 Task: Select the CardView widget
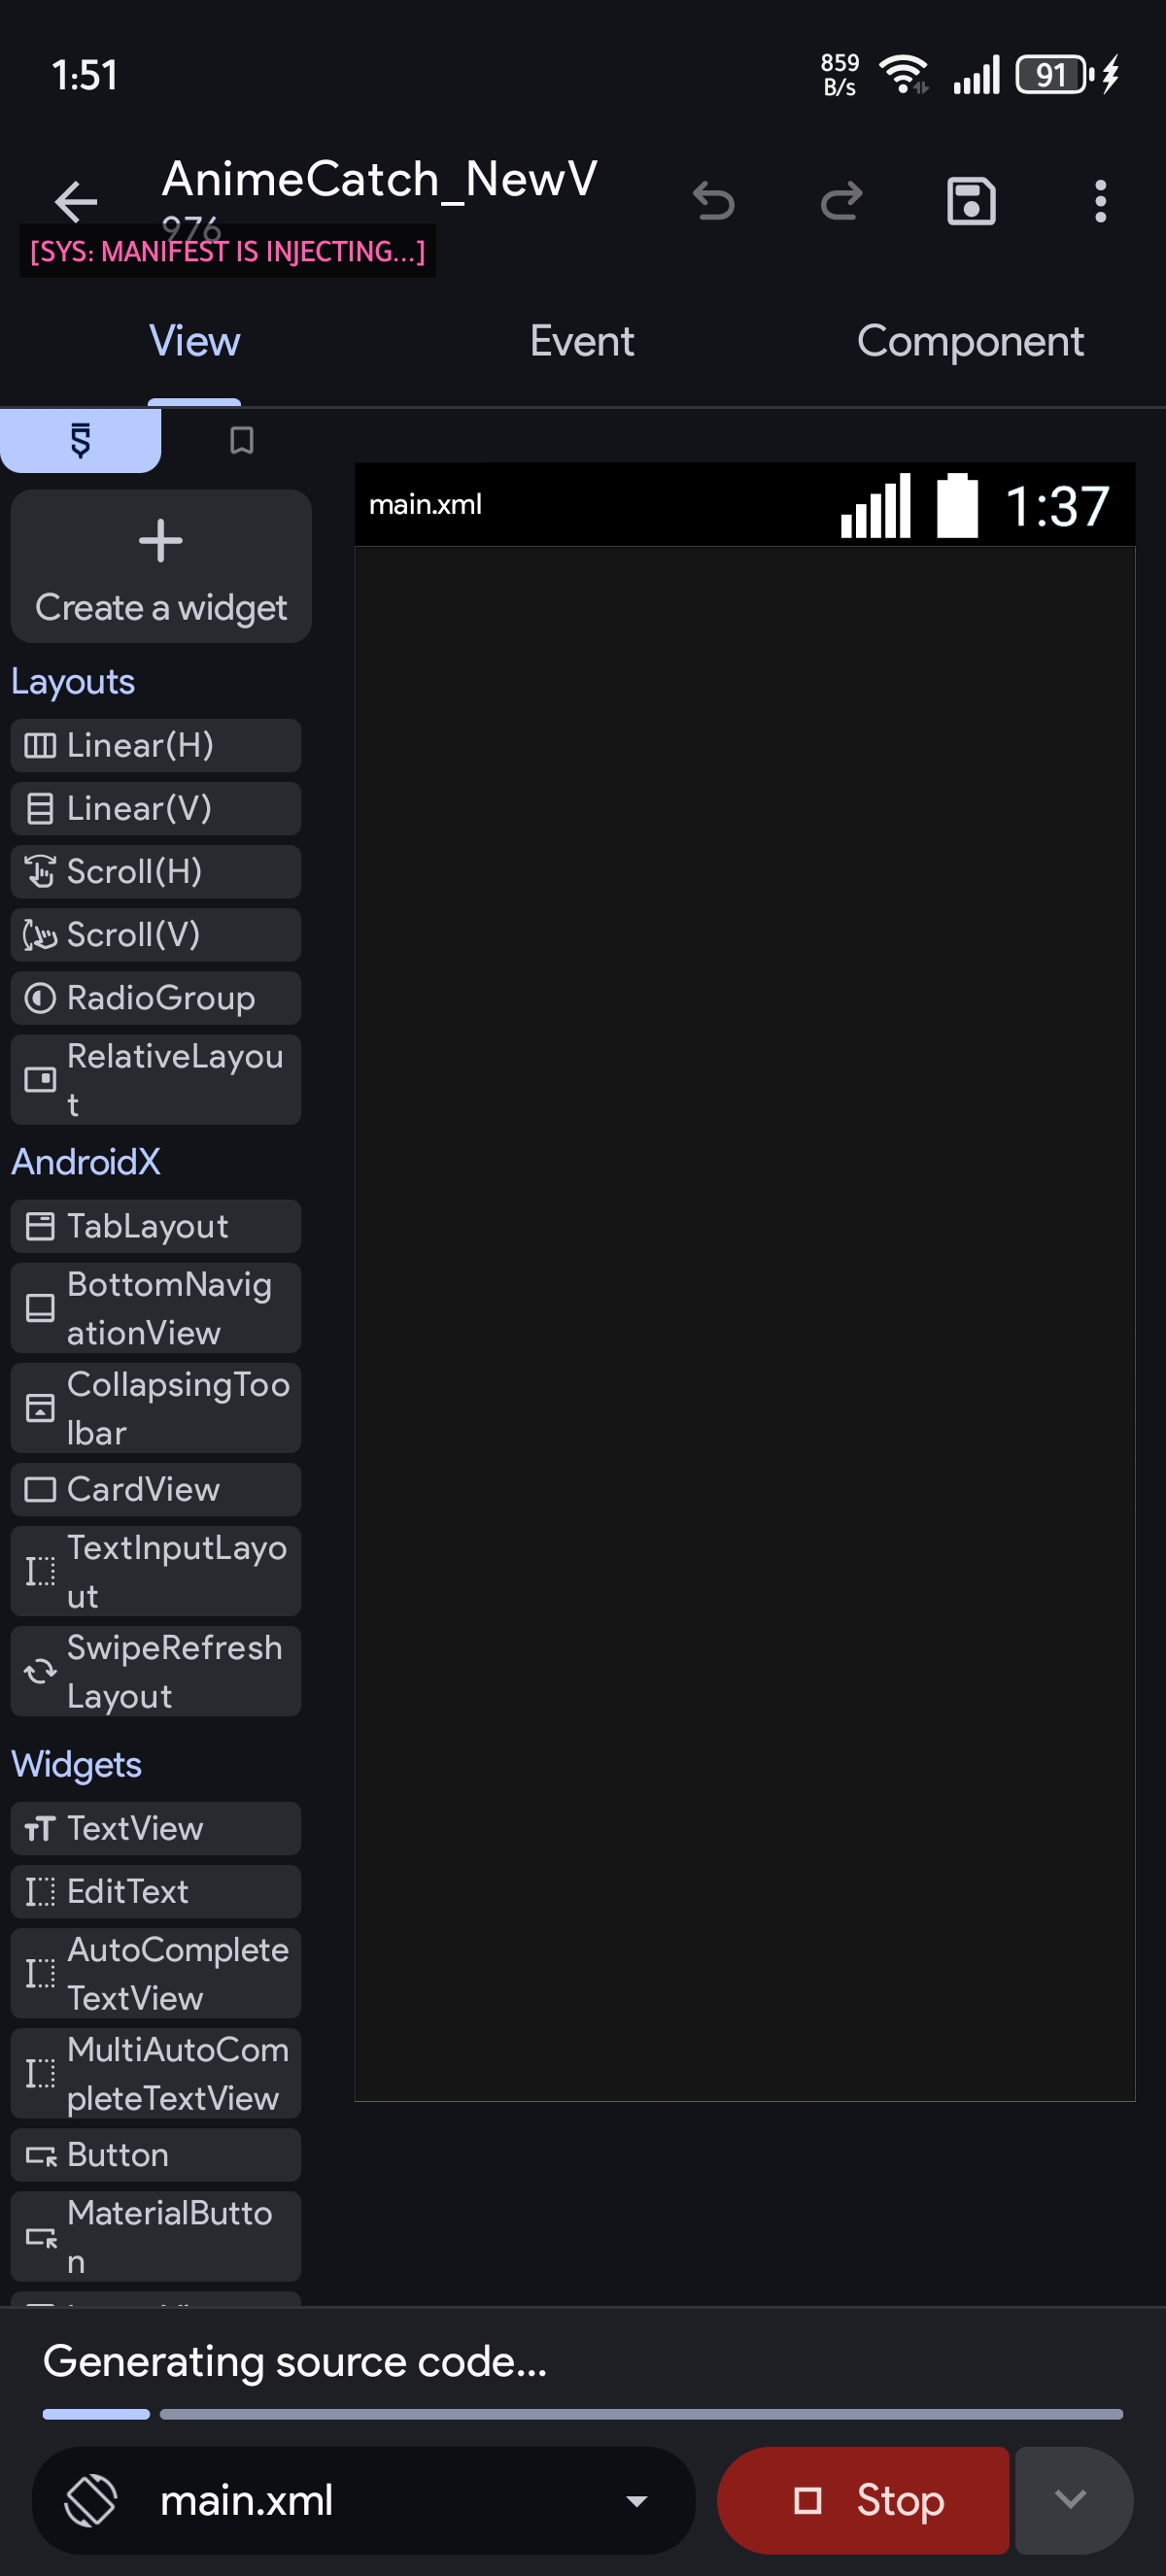tap(156, 1489)
